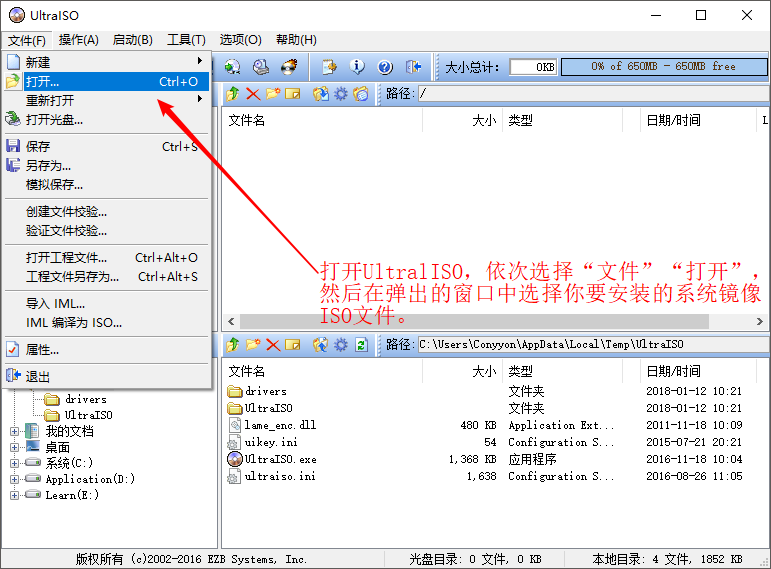Click the exit door icon in main toolbar
771x569 pixels.
coord(414,67)
